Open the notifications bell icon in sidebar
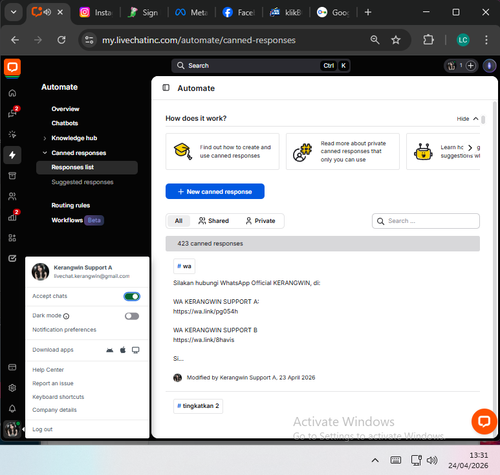The image size is (500, 475). coord(12,409)
